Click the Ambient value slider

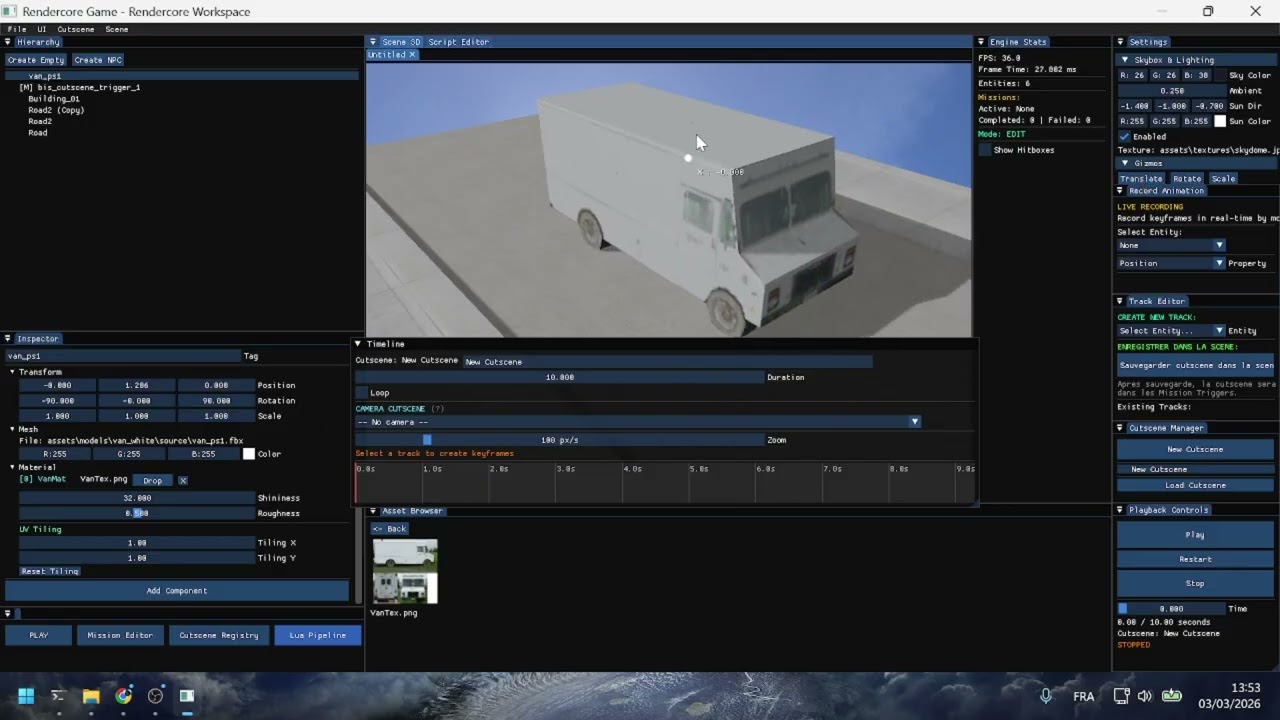(x=1171, y=91)
